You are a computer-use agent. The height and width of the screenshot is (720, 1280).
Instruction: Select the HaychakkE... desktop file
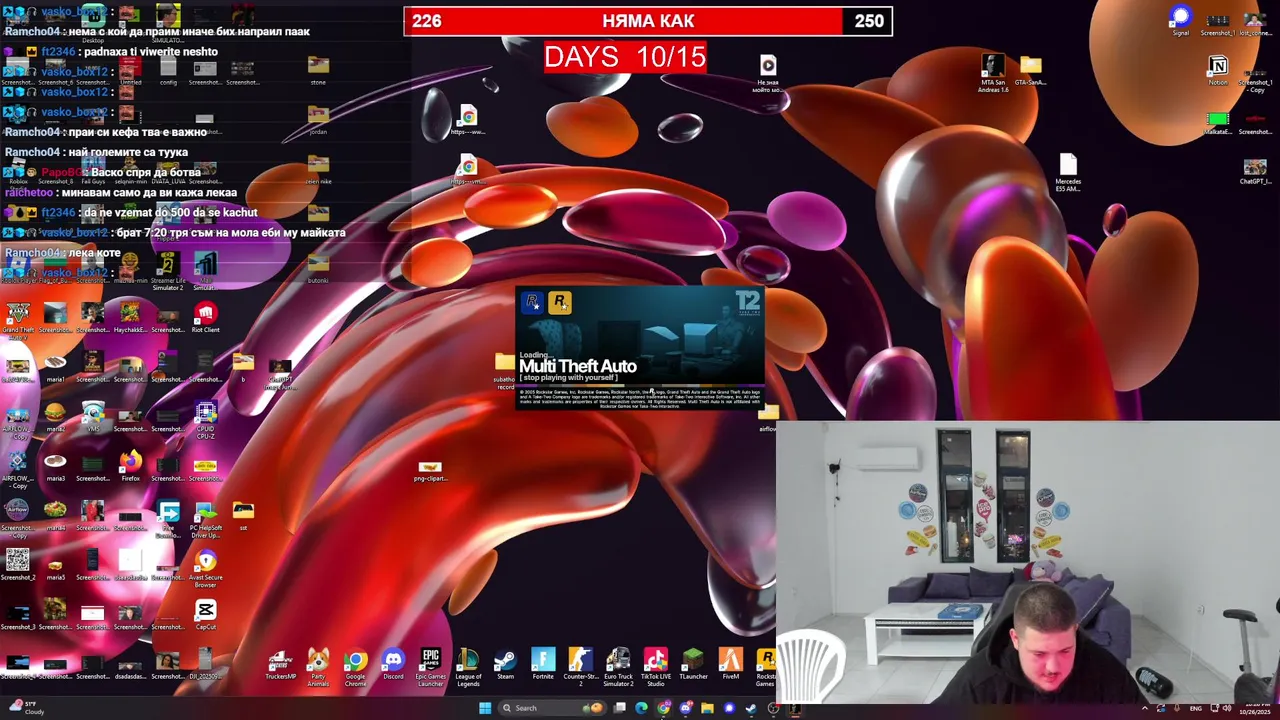130,318
